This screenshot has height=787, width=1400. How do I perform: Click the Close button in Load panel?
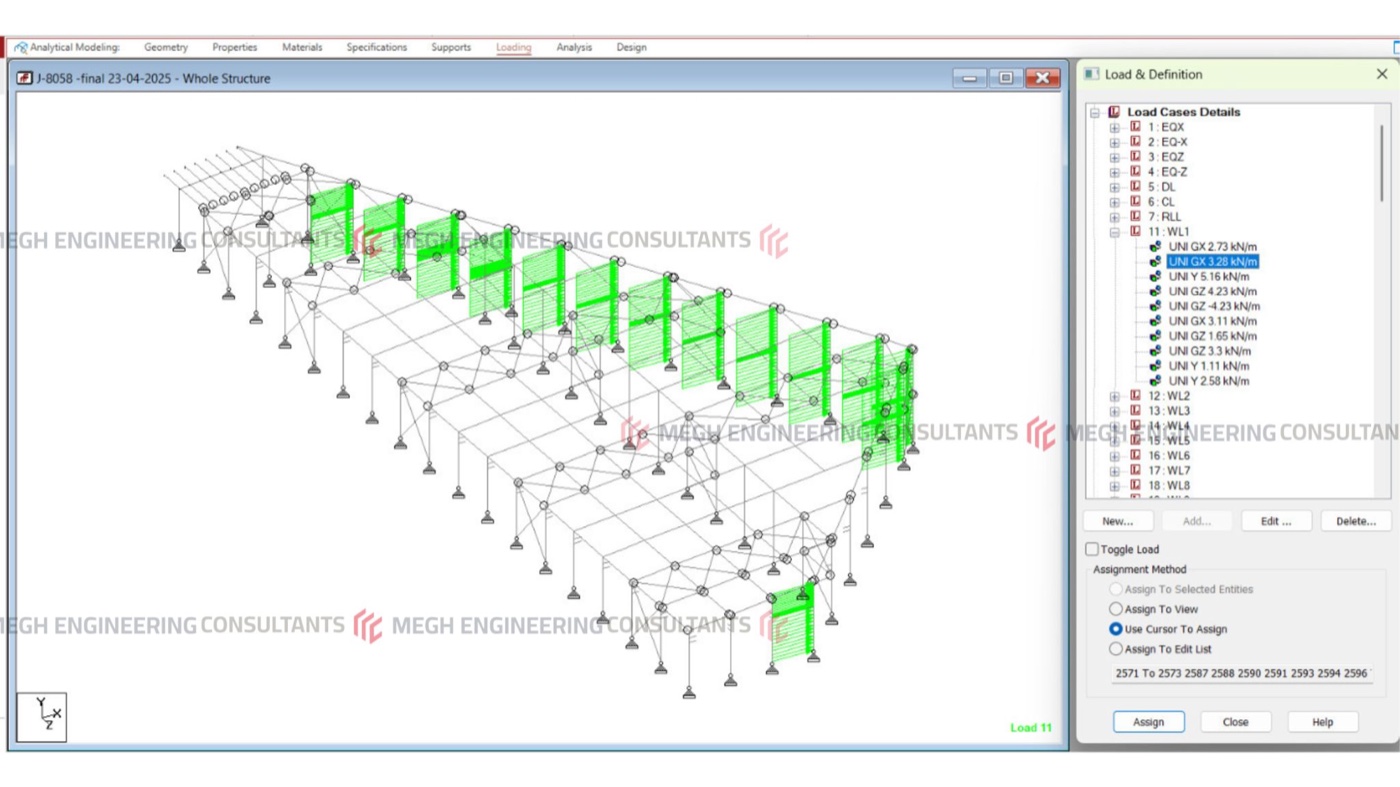click(1236, 722)
